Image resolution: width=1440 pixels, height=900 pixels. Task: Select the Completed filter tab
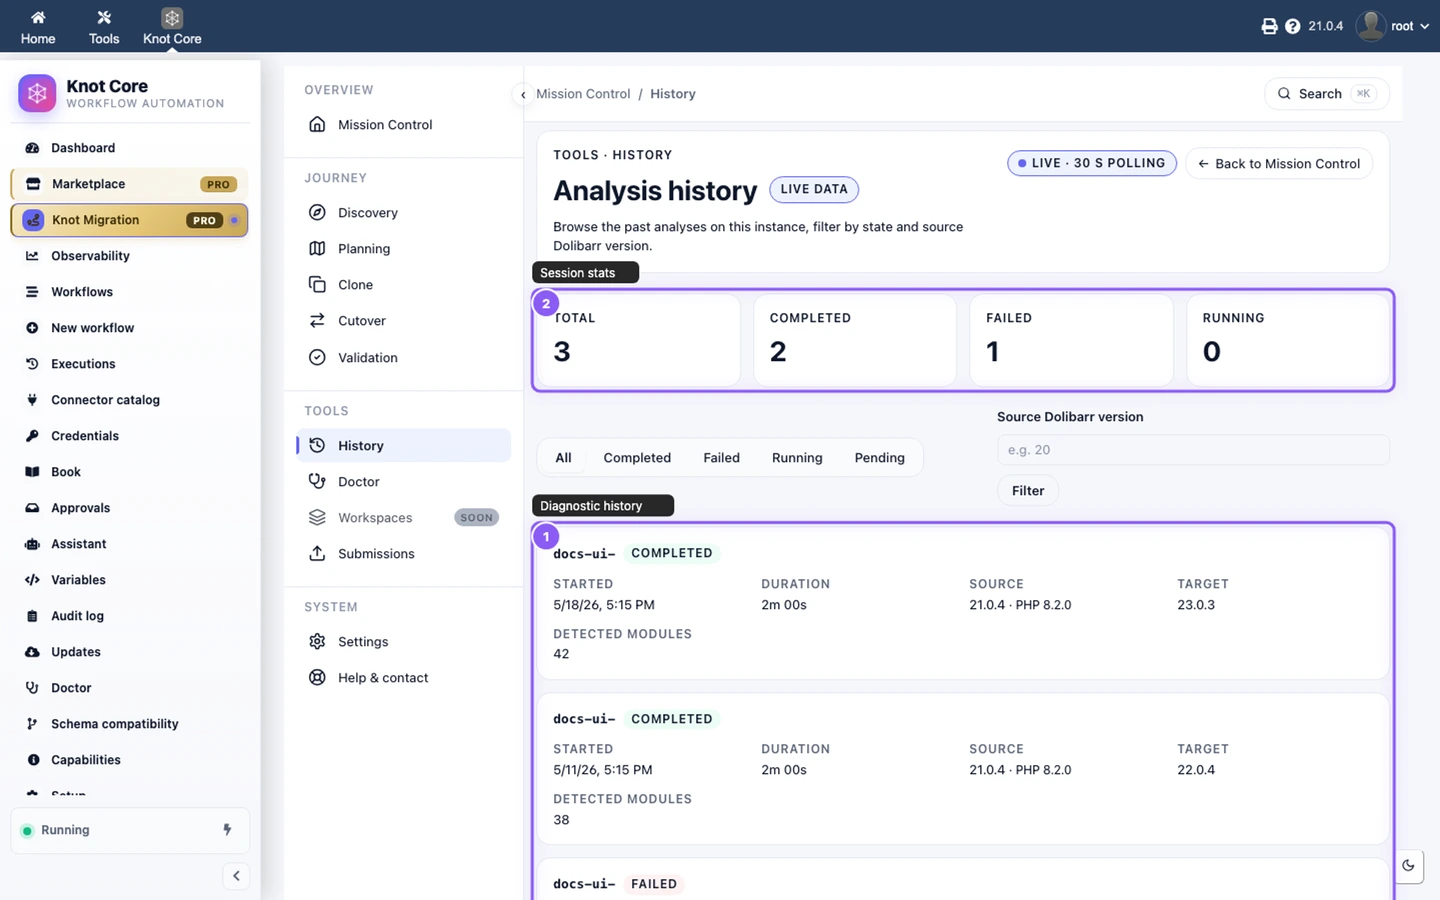(637, 458)
